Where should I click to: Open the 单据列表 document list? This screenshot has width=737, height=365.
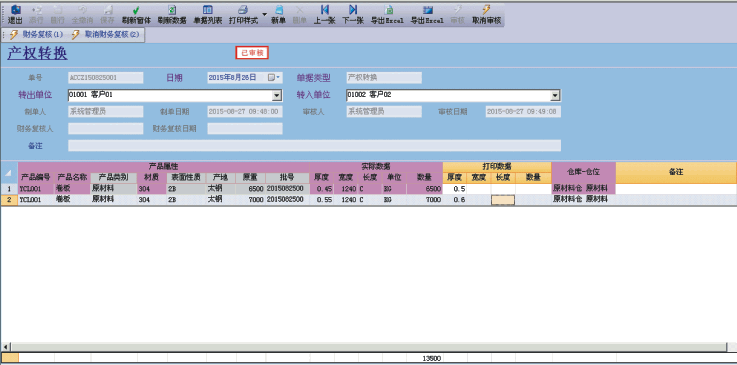click(207, 15)
